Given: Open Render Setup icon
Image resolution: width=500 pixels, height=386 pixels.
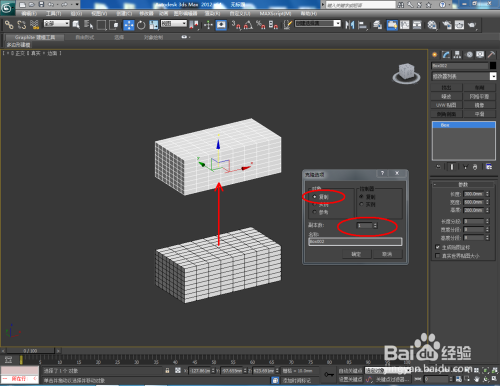Looking at the screenshot, I should [x=447, y=25].
